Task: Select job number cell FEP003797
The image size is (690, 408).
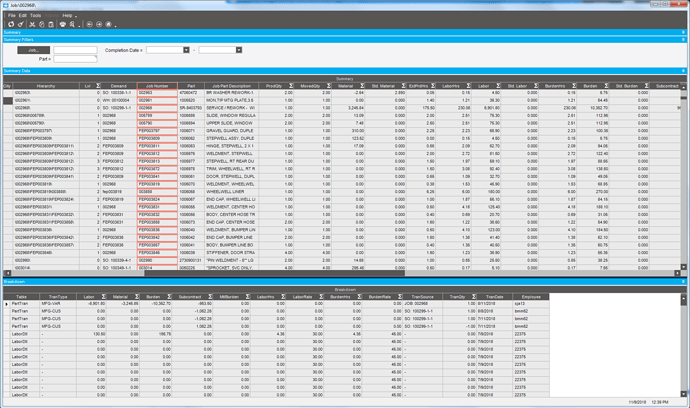Action: (x=157, y=131)
